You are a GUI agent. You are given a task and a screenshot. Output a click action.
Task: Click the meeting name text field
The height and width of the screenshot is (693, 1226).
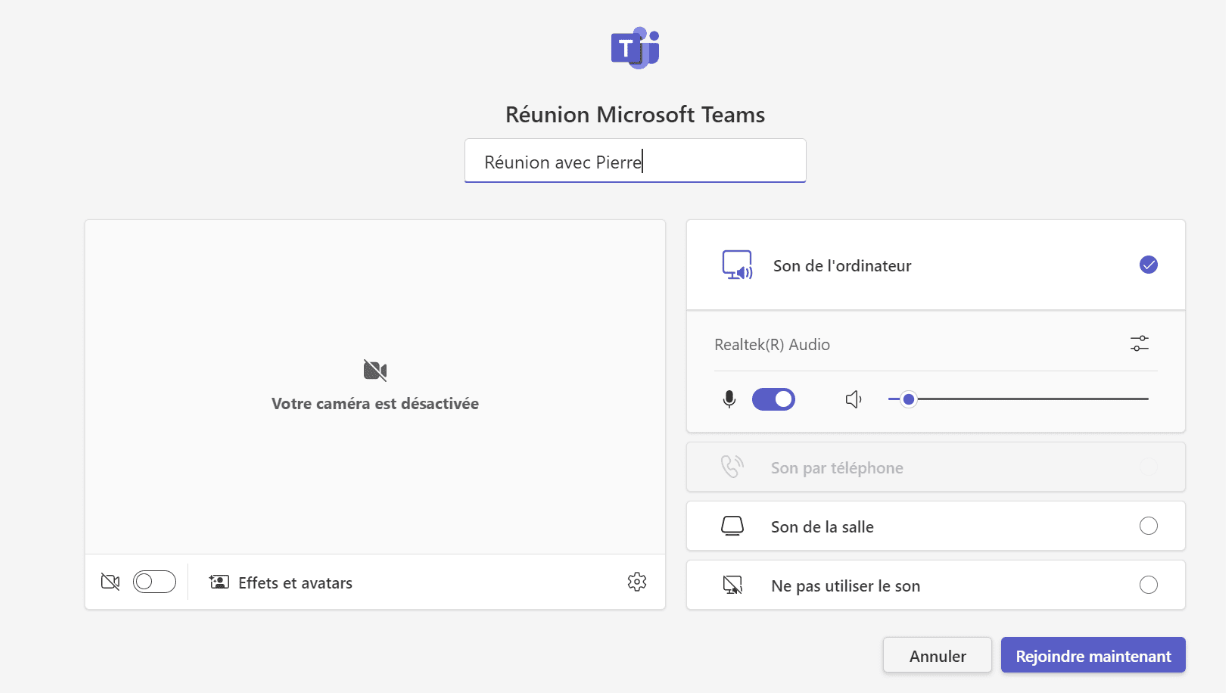pos(635,161)
